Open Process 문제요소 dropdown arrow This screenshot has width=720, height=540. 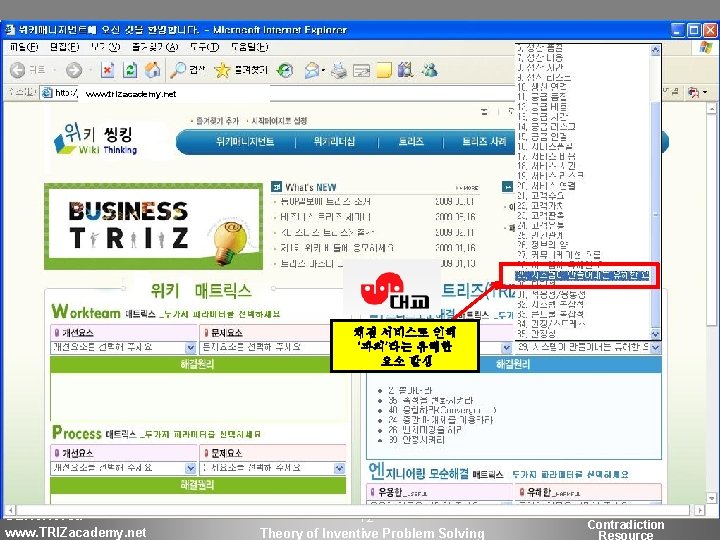(x=339, y=468)
